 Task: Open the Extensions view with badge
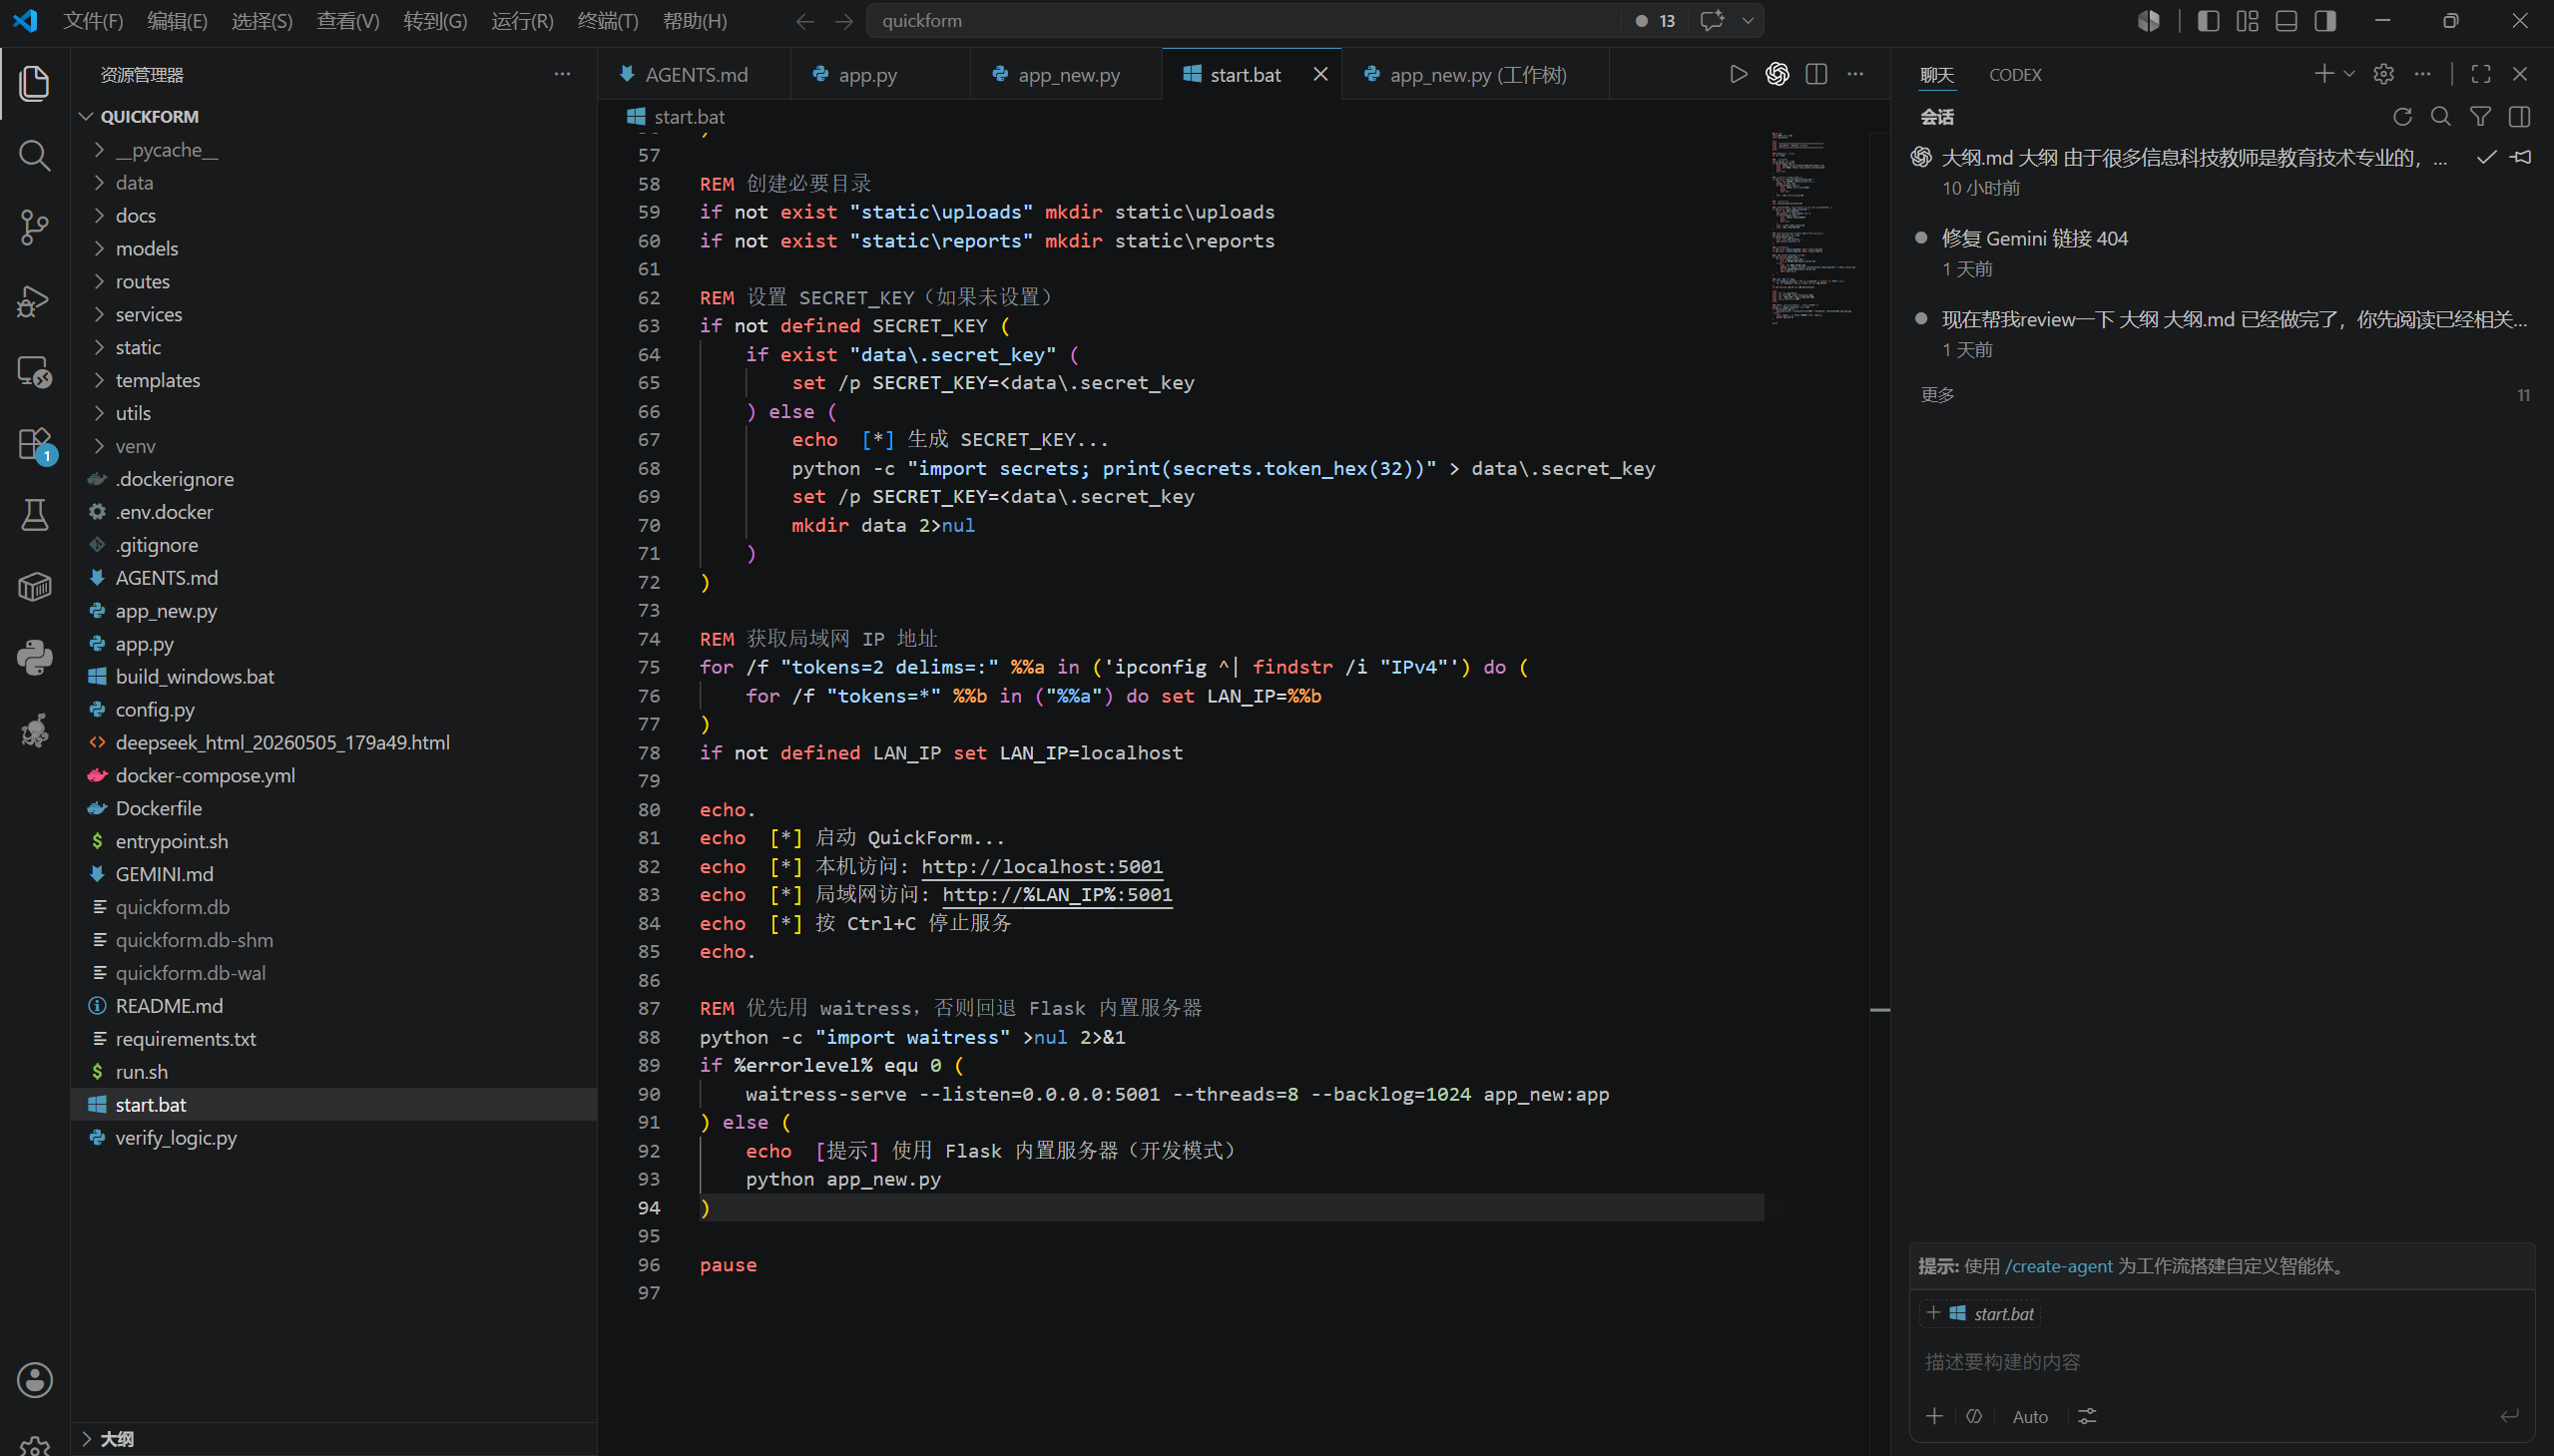35,444
